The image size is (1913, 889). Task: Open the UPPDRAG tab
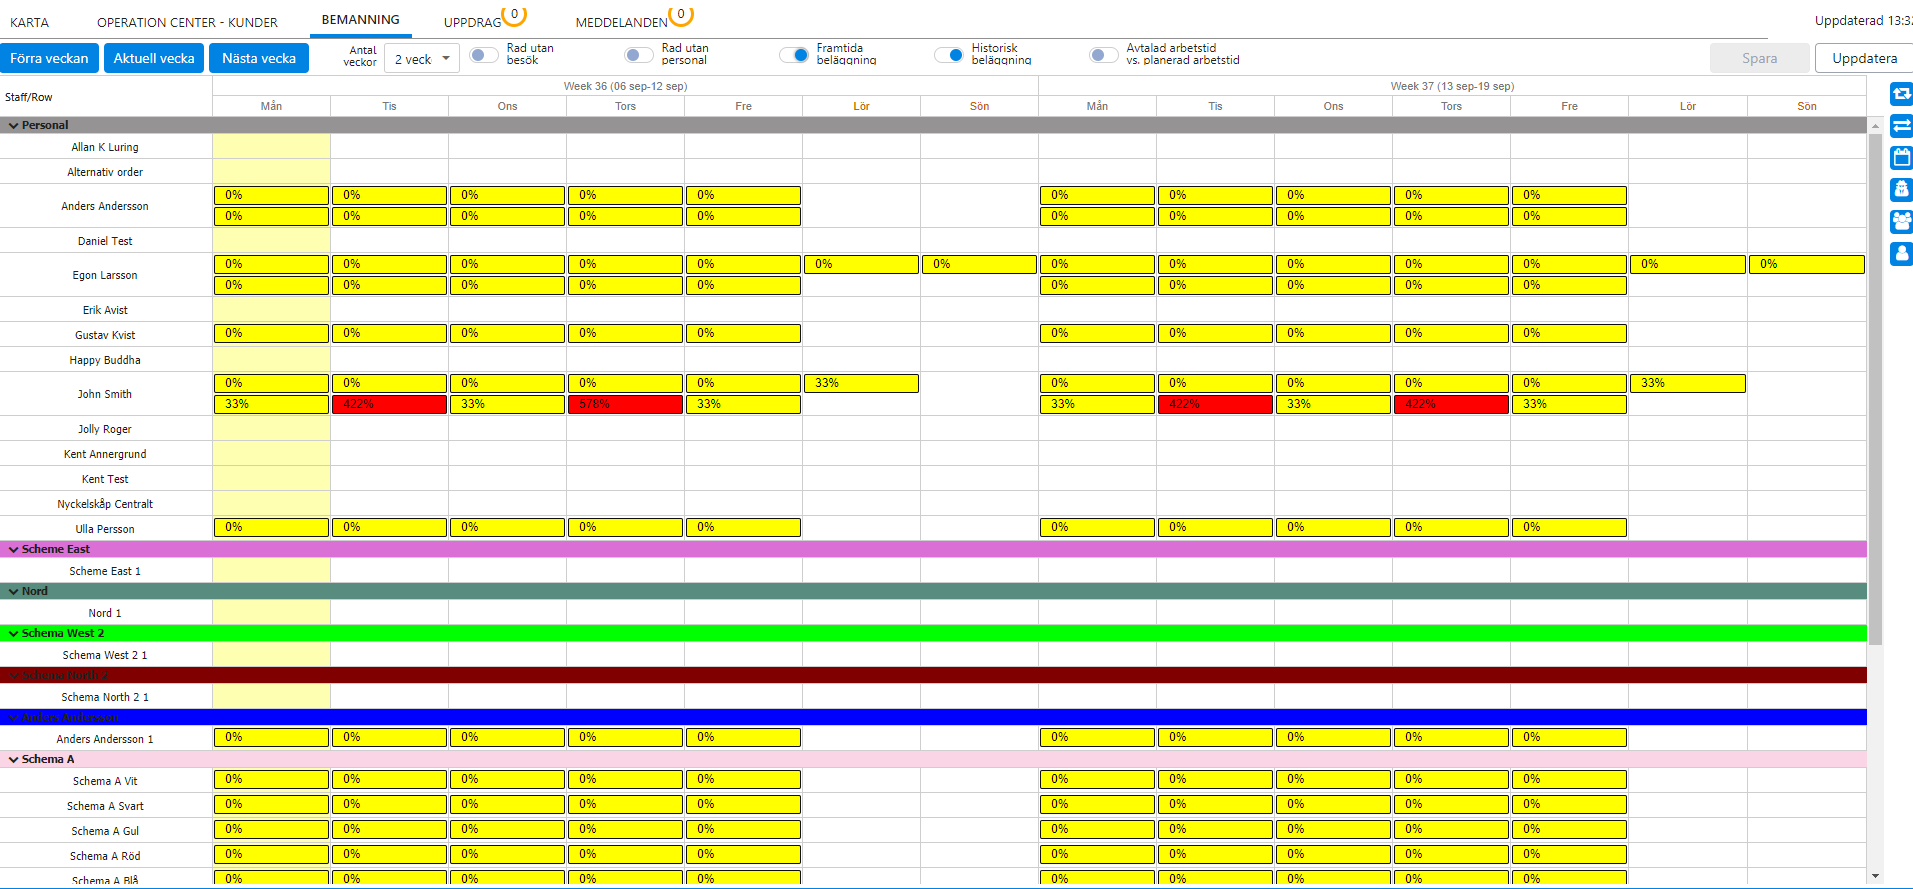pyautogui.click(x=473, y=22)
